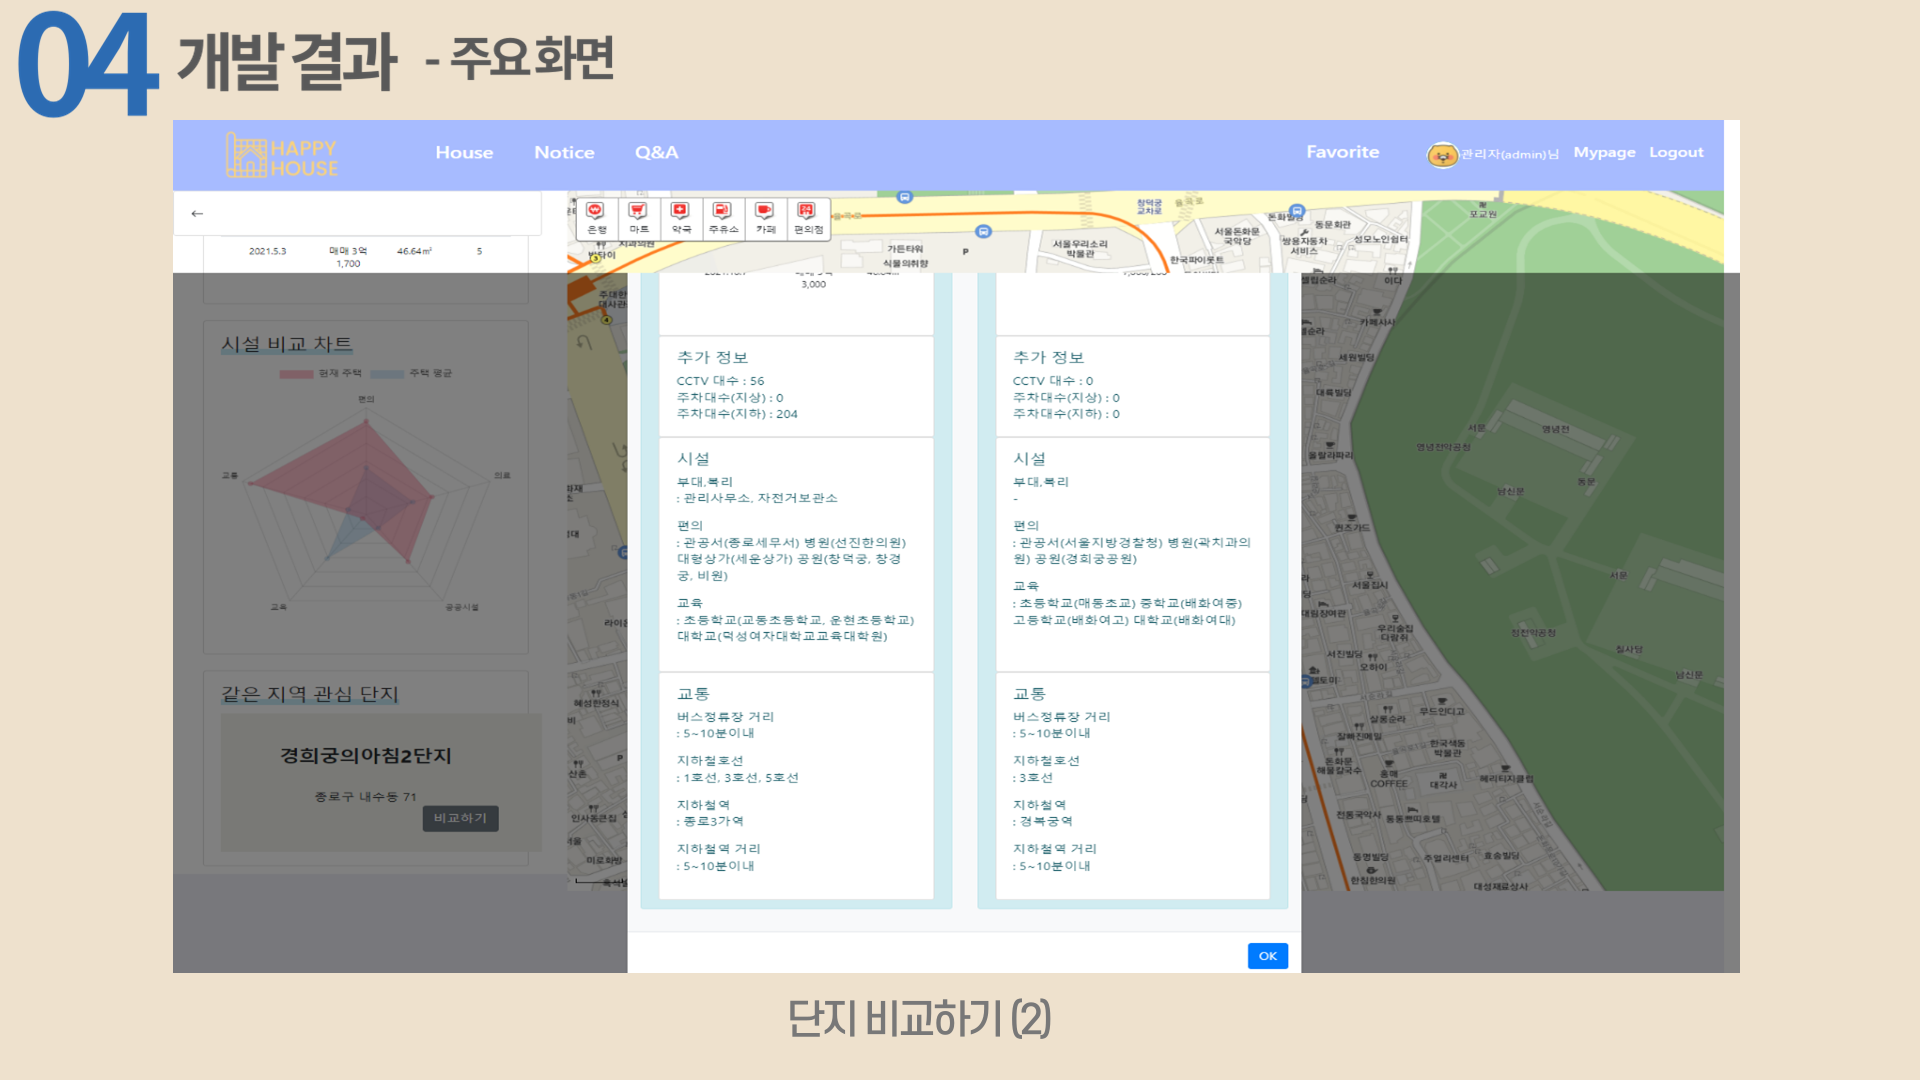Viewport: 1920px width, 1080px height.
Task: Open the House menu
Action: [x=464, y=152]
